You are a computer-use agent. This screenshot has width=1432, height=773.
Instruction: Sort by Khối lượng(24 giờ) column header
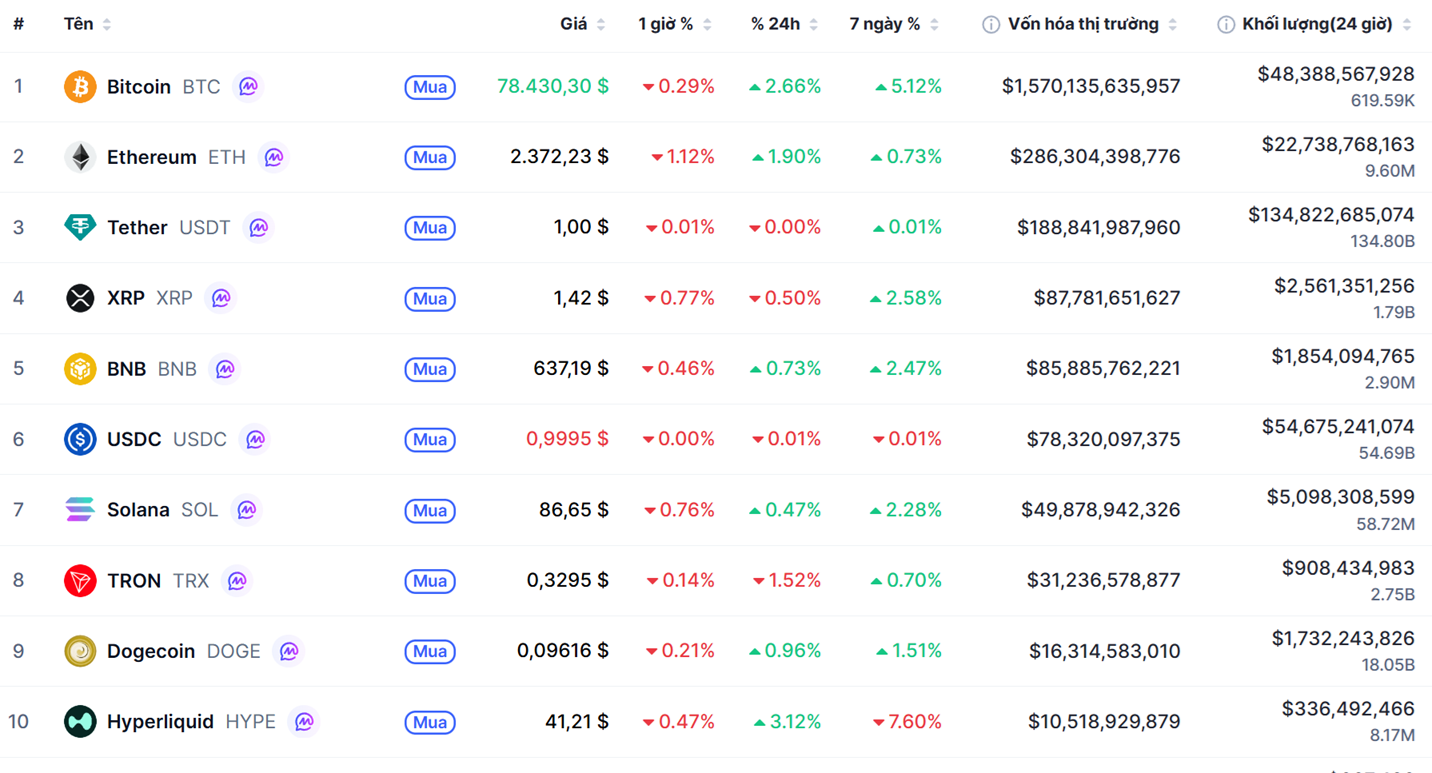1327,24
